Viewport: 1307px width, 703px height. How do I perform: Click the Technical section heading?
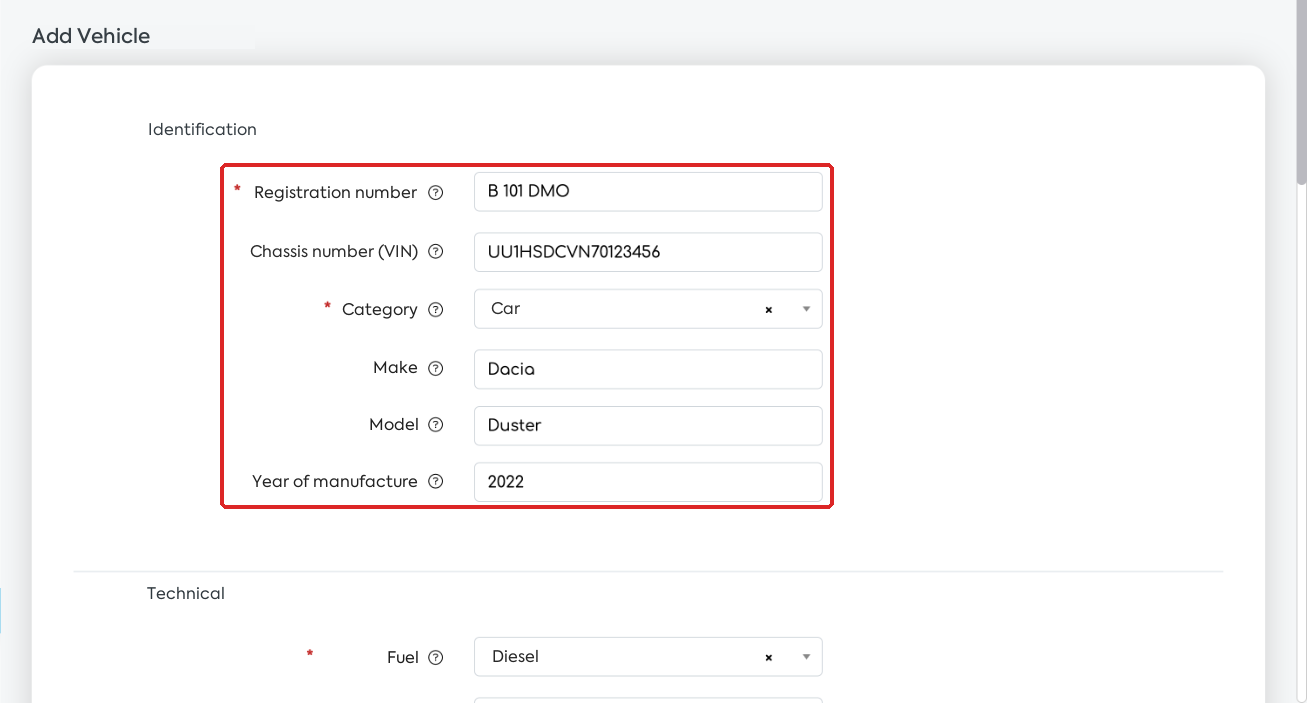[186, 593]
